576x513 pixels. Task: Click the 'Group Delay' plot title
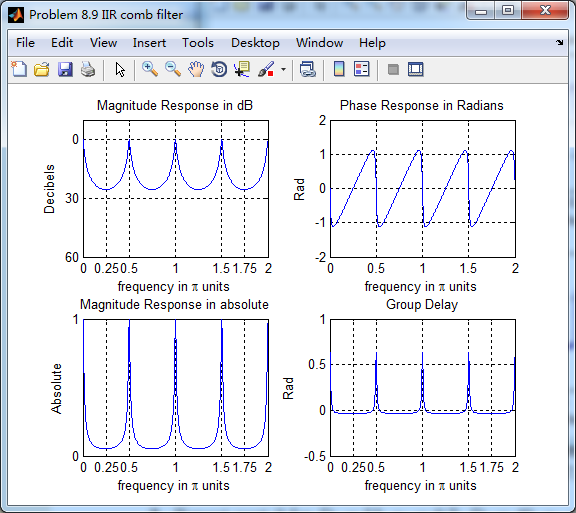[422, 305]
